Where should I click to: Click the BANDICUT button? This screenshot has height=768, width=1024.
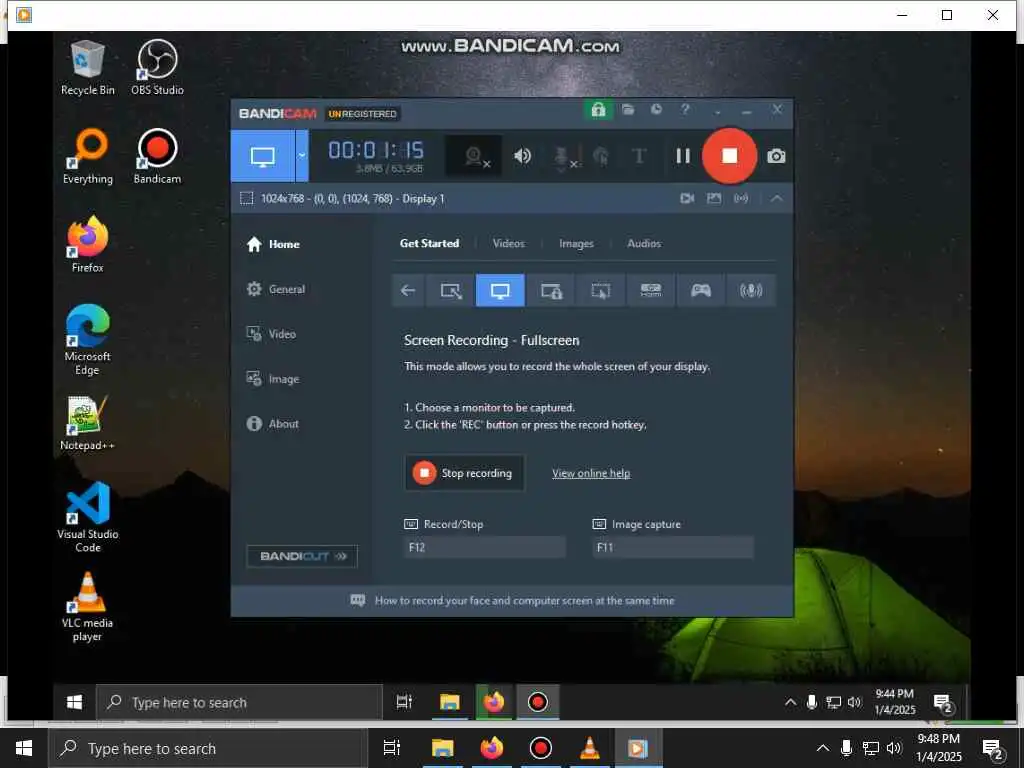[302, 556]
